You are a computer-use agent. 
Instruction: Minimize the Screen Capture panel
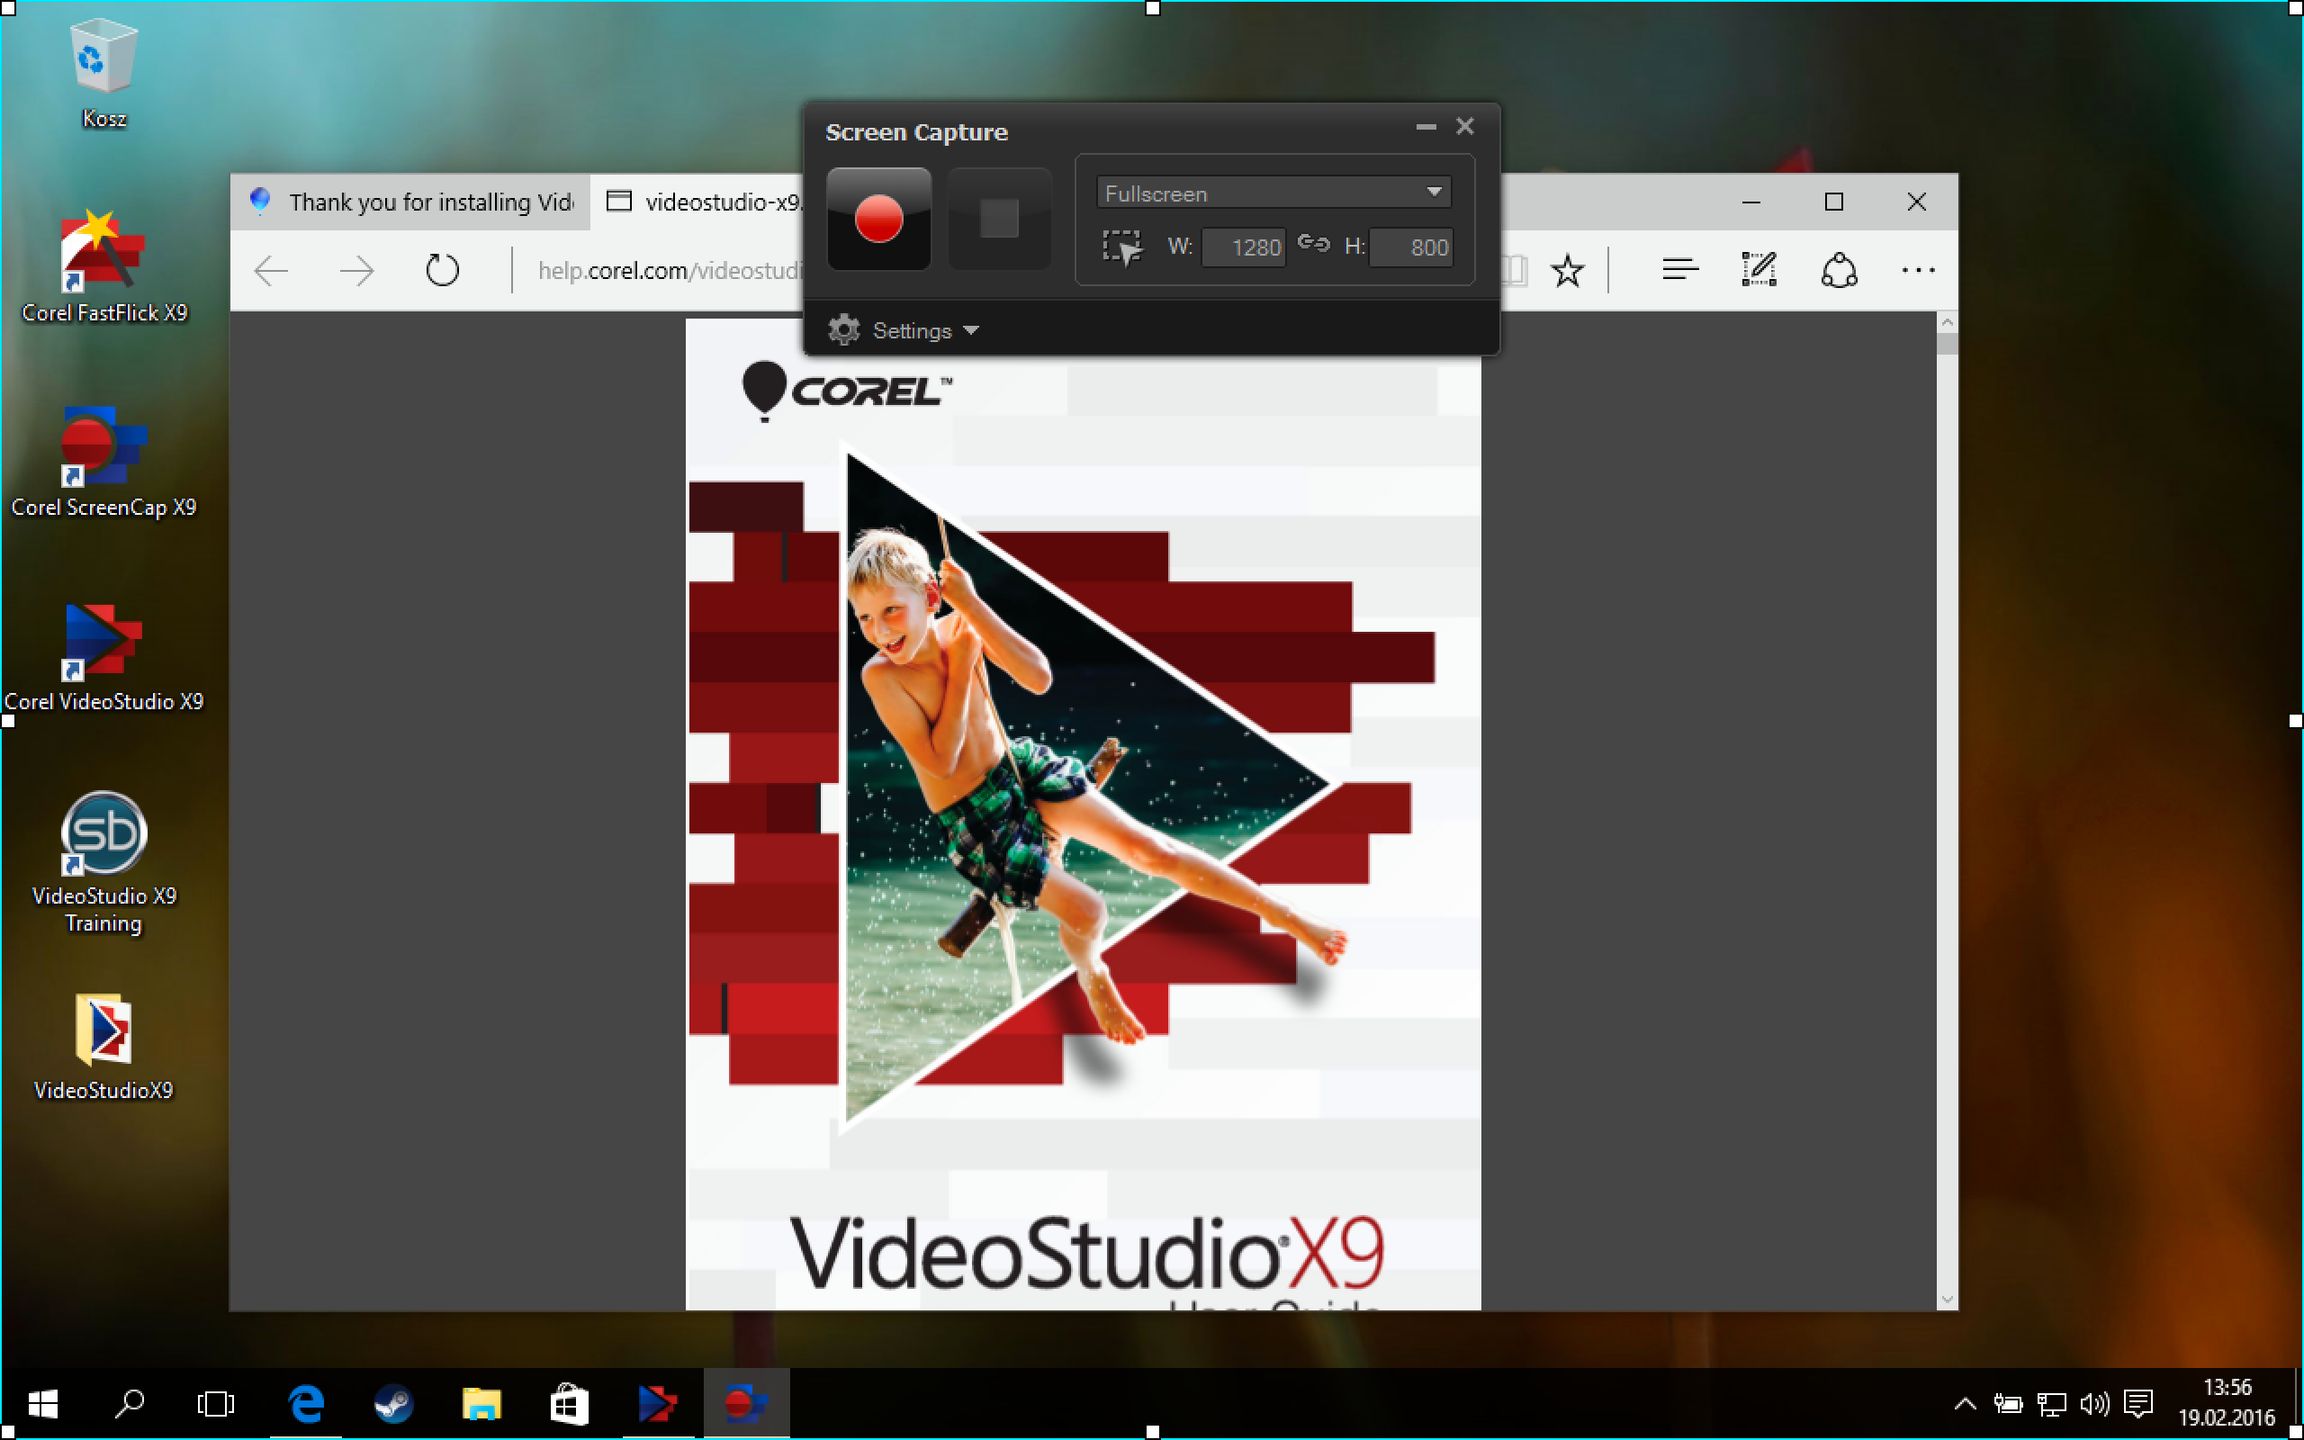(1425, 127)
